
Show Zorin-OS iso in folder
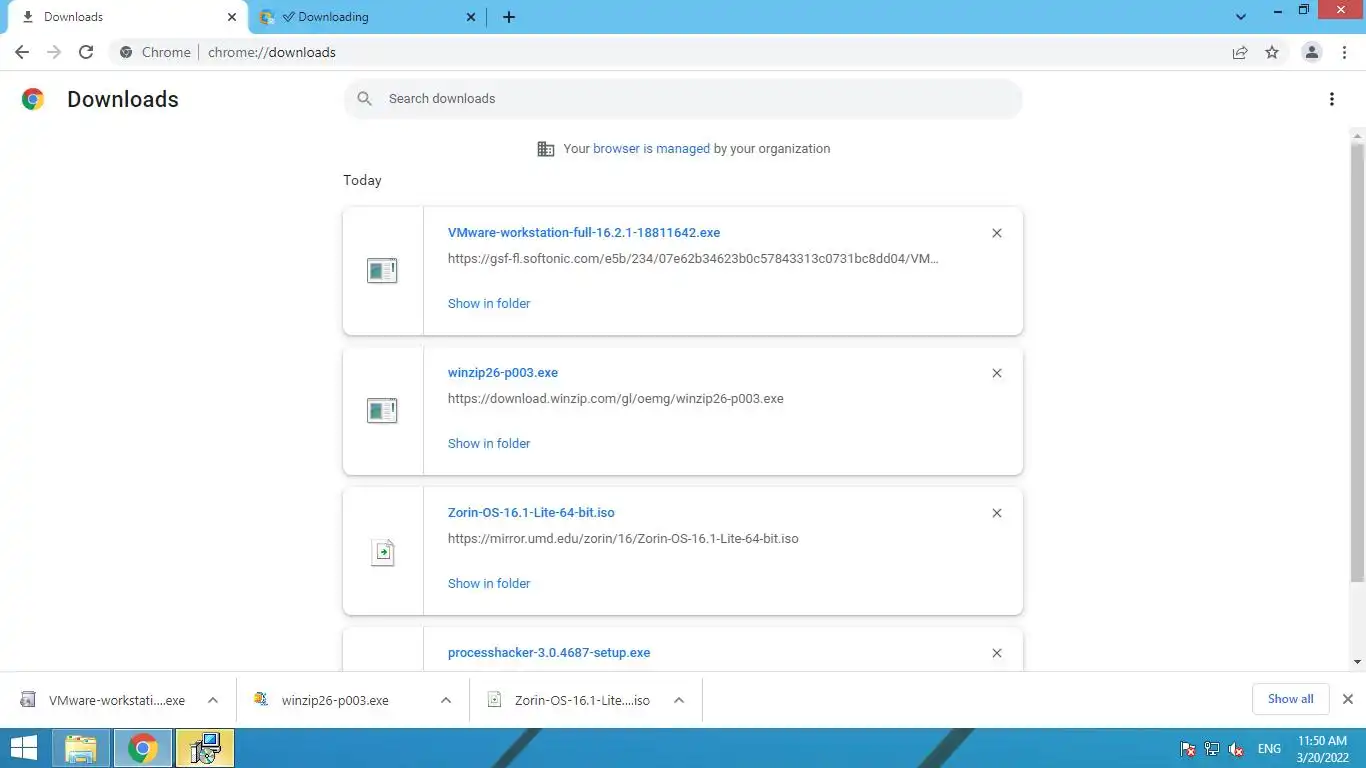click(489, 583)
